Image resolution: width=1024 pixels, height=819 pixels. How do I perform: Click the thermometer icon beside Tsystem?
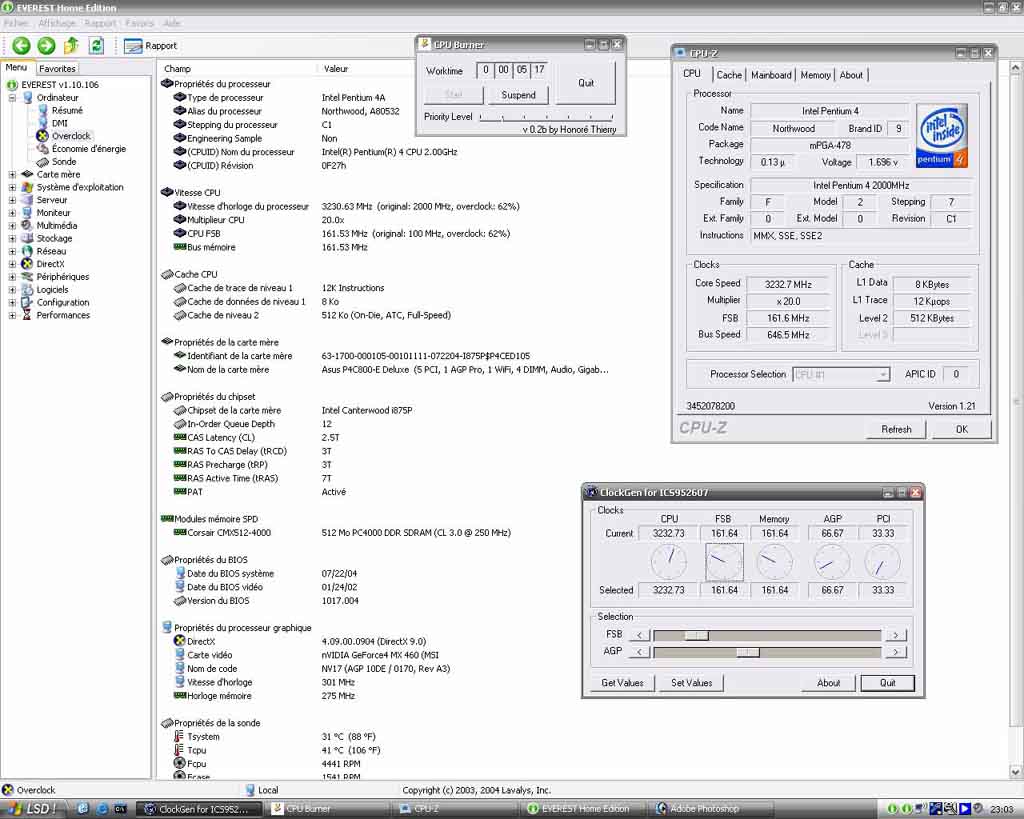point(179,736)
